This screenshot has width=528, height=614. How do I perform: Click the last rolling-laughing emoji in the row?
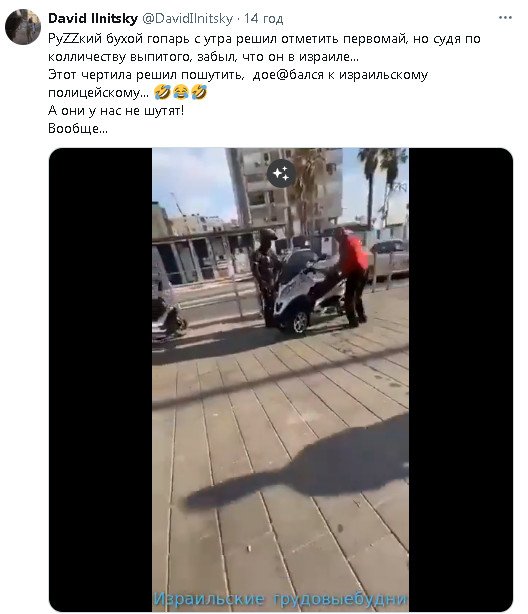[x=199, y=92]
